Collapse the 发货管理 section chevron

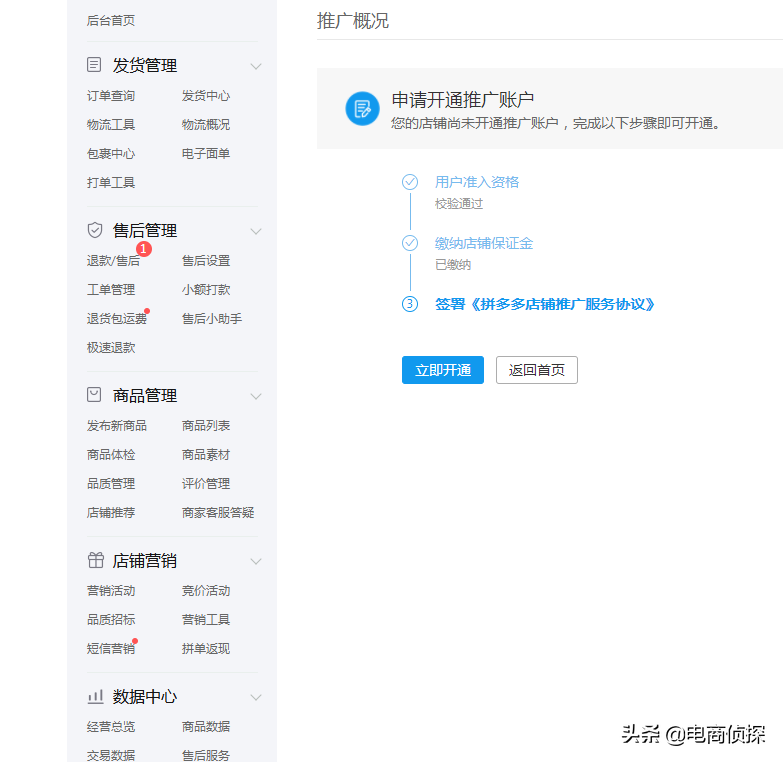point(256,66)
